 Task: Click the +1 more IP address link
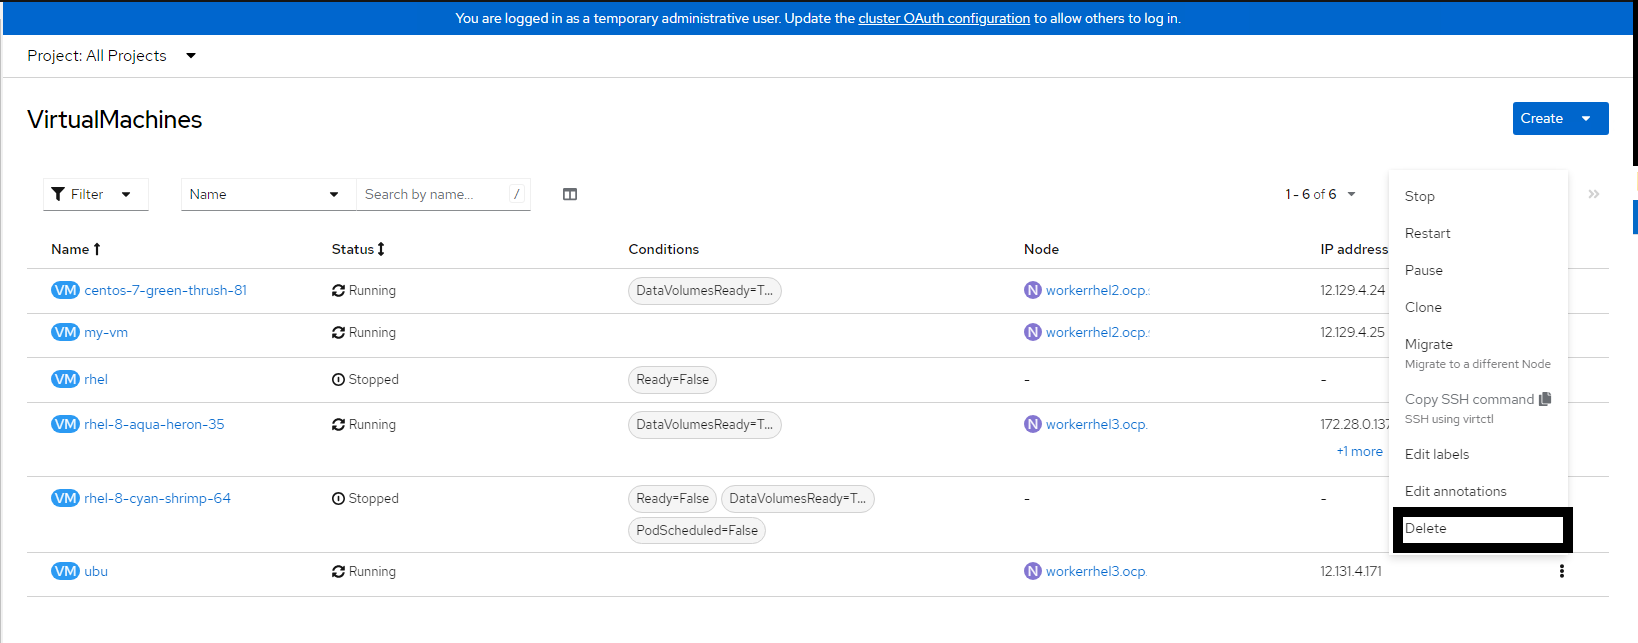click(x=1359, y=451)
